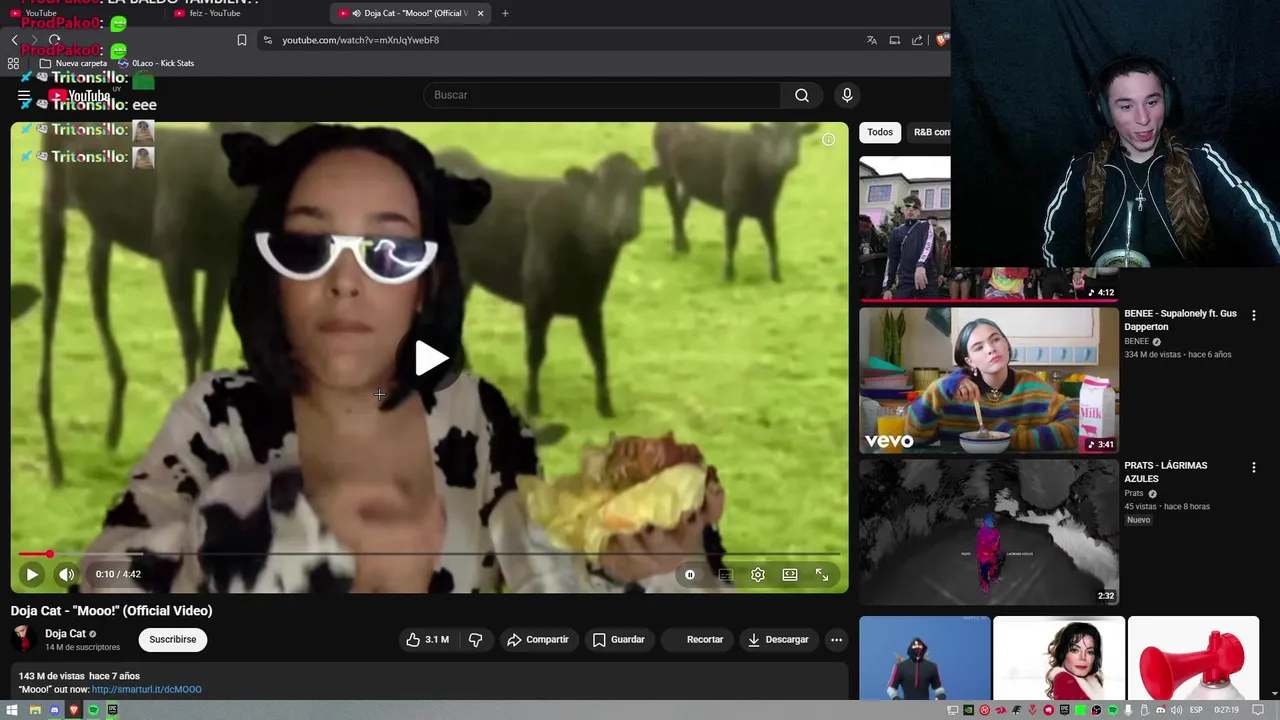
Task: Click the page scrollbar down arrow
Action: (1274, 693)
